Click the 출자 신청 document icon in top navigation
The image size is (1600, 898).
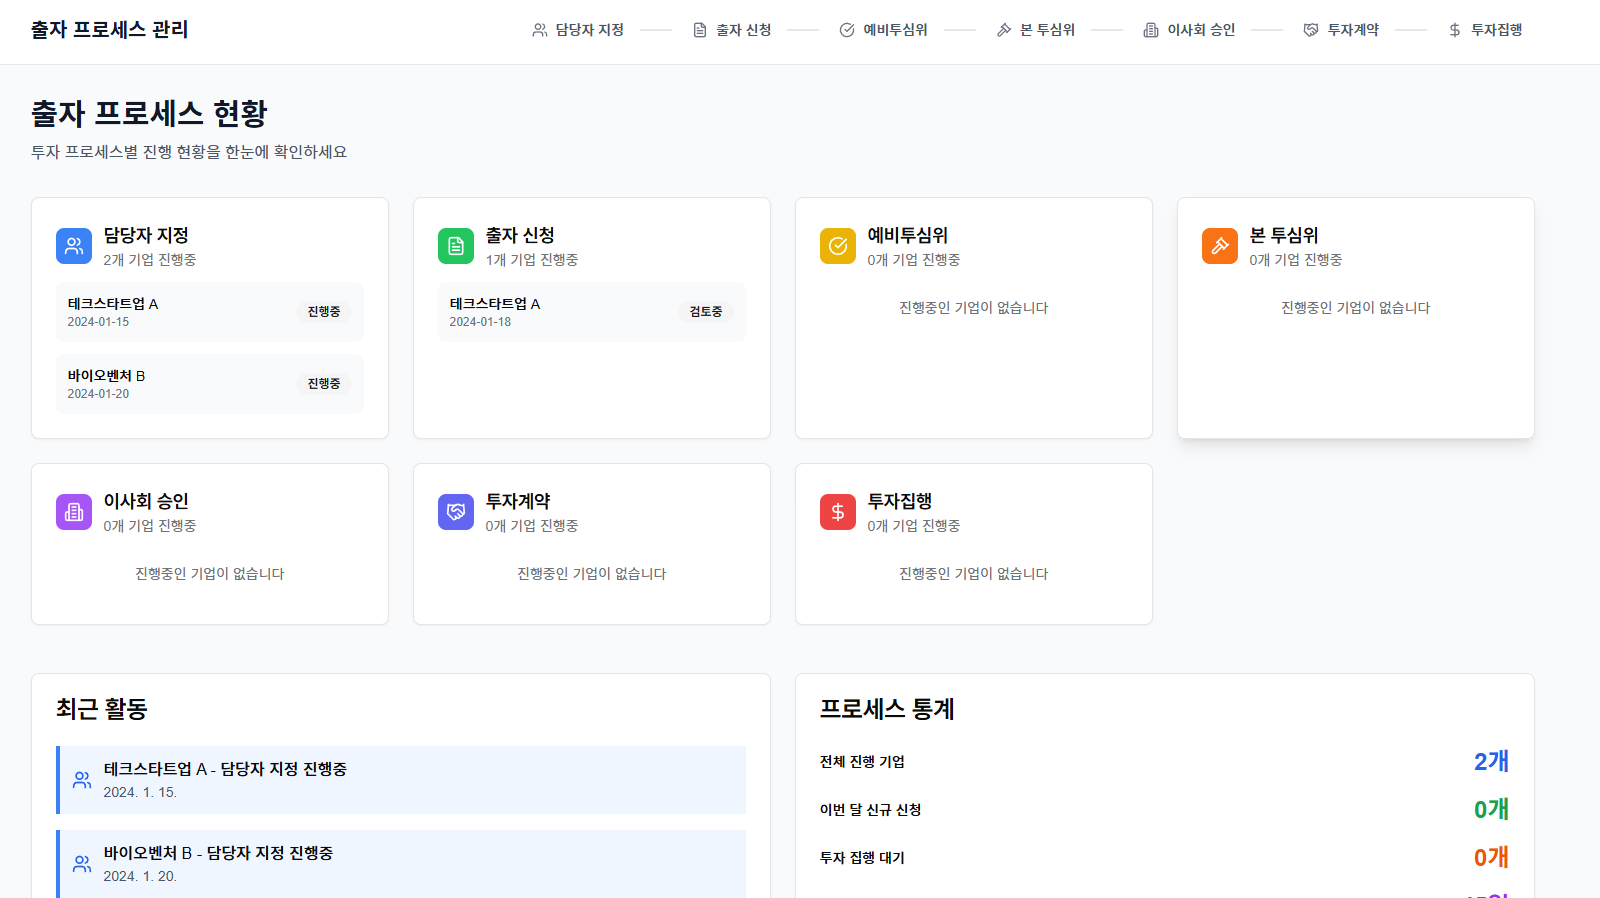pos(700,30)
